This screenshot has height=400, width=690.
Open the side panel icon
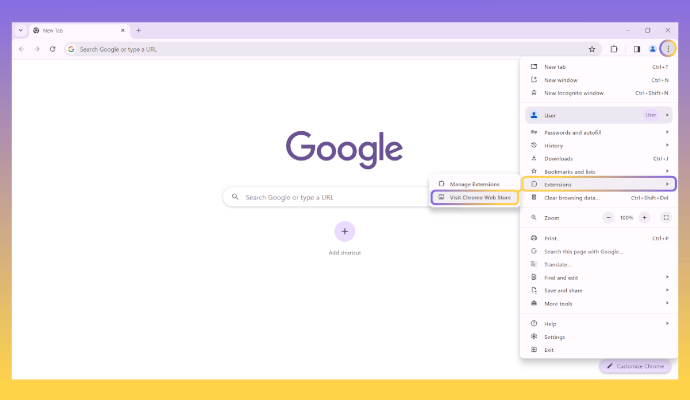point(636,48)
